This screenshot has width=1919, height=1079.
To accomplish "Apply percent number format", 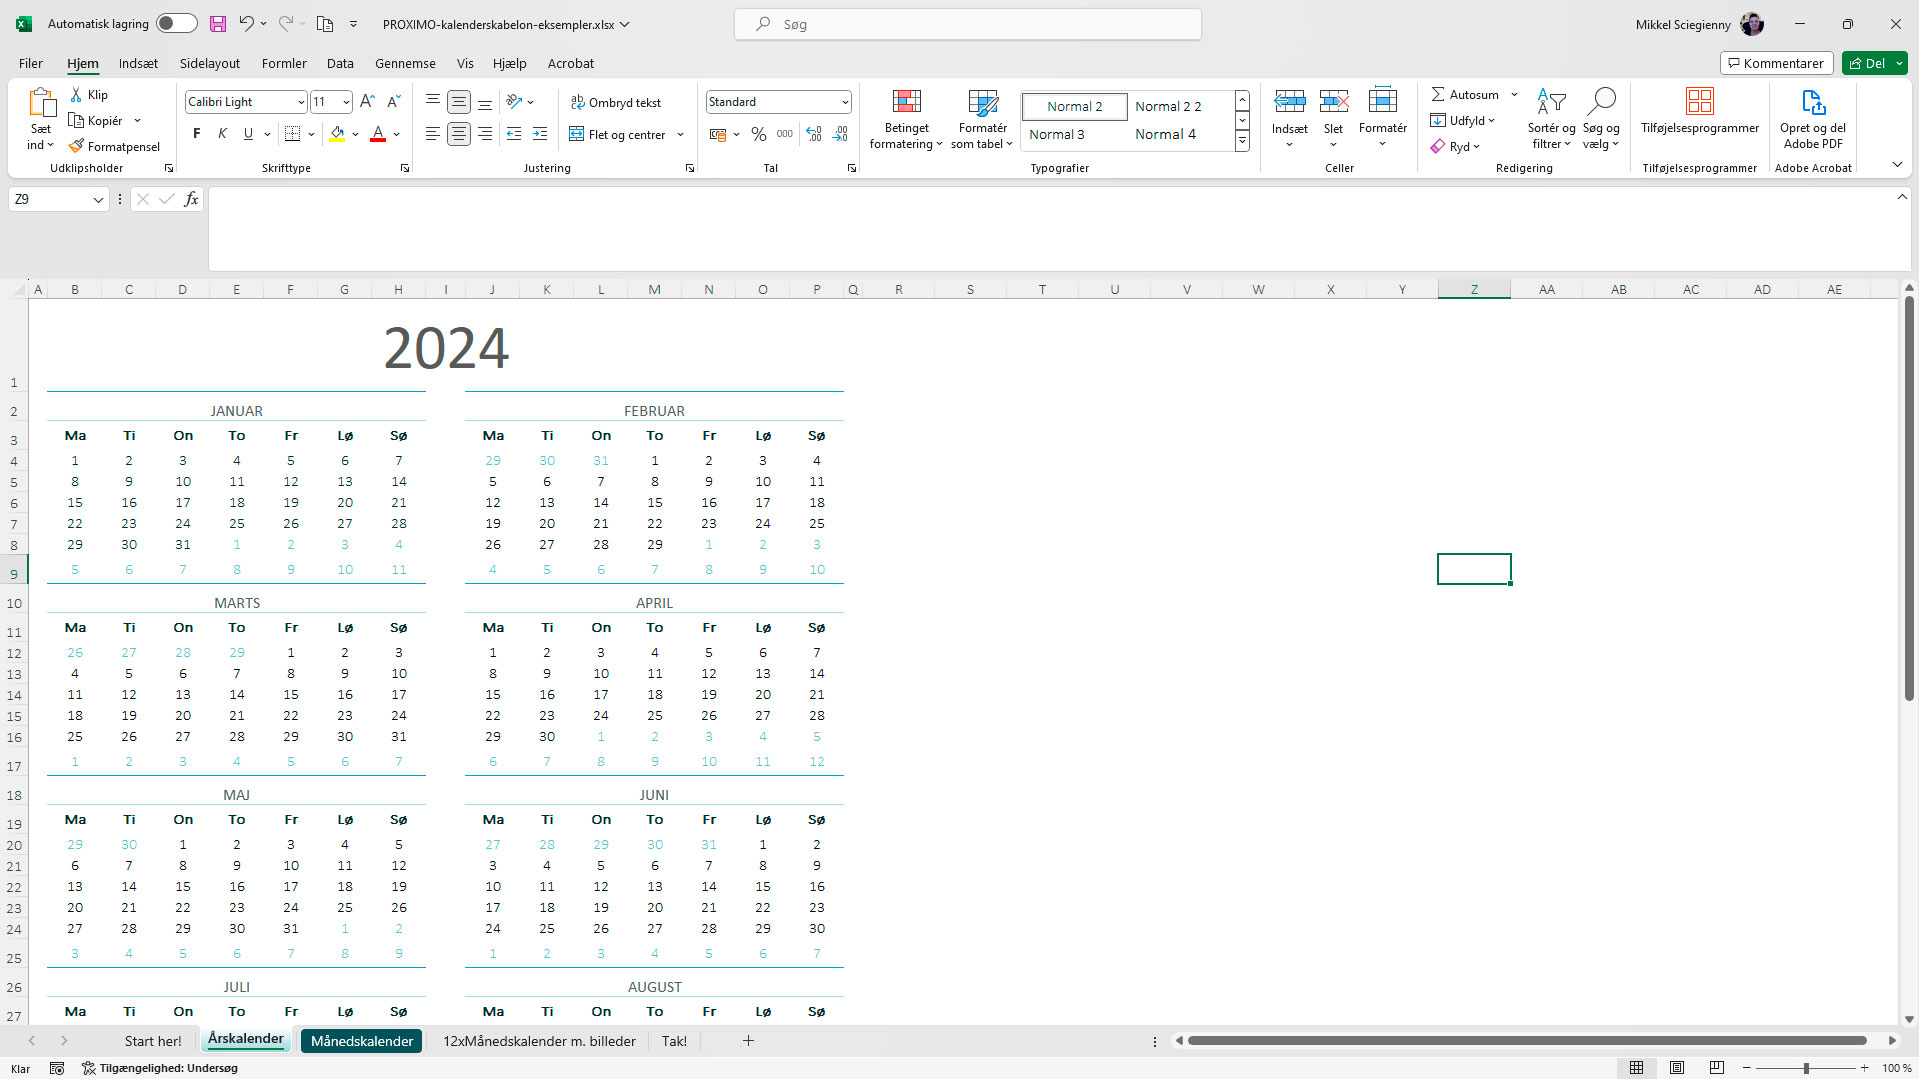I will [x=758, y=133].
